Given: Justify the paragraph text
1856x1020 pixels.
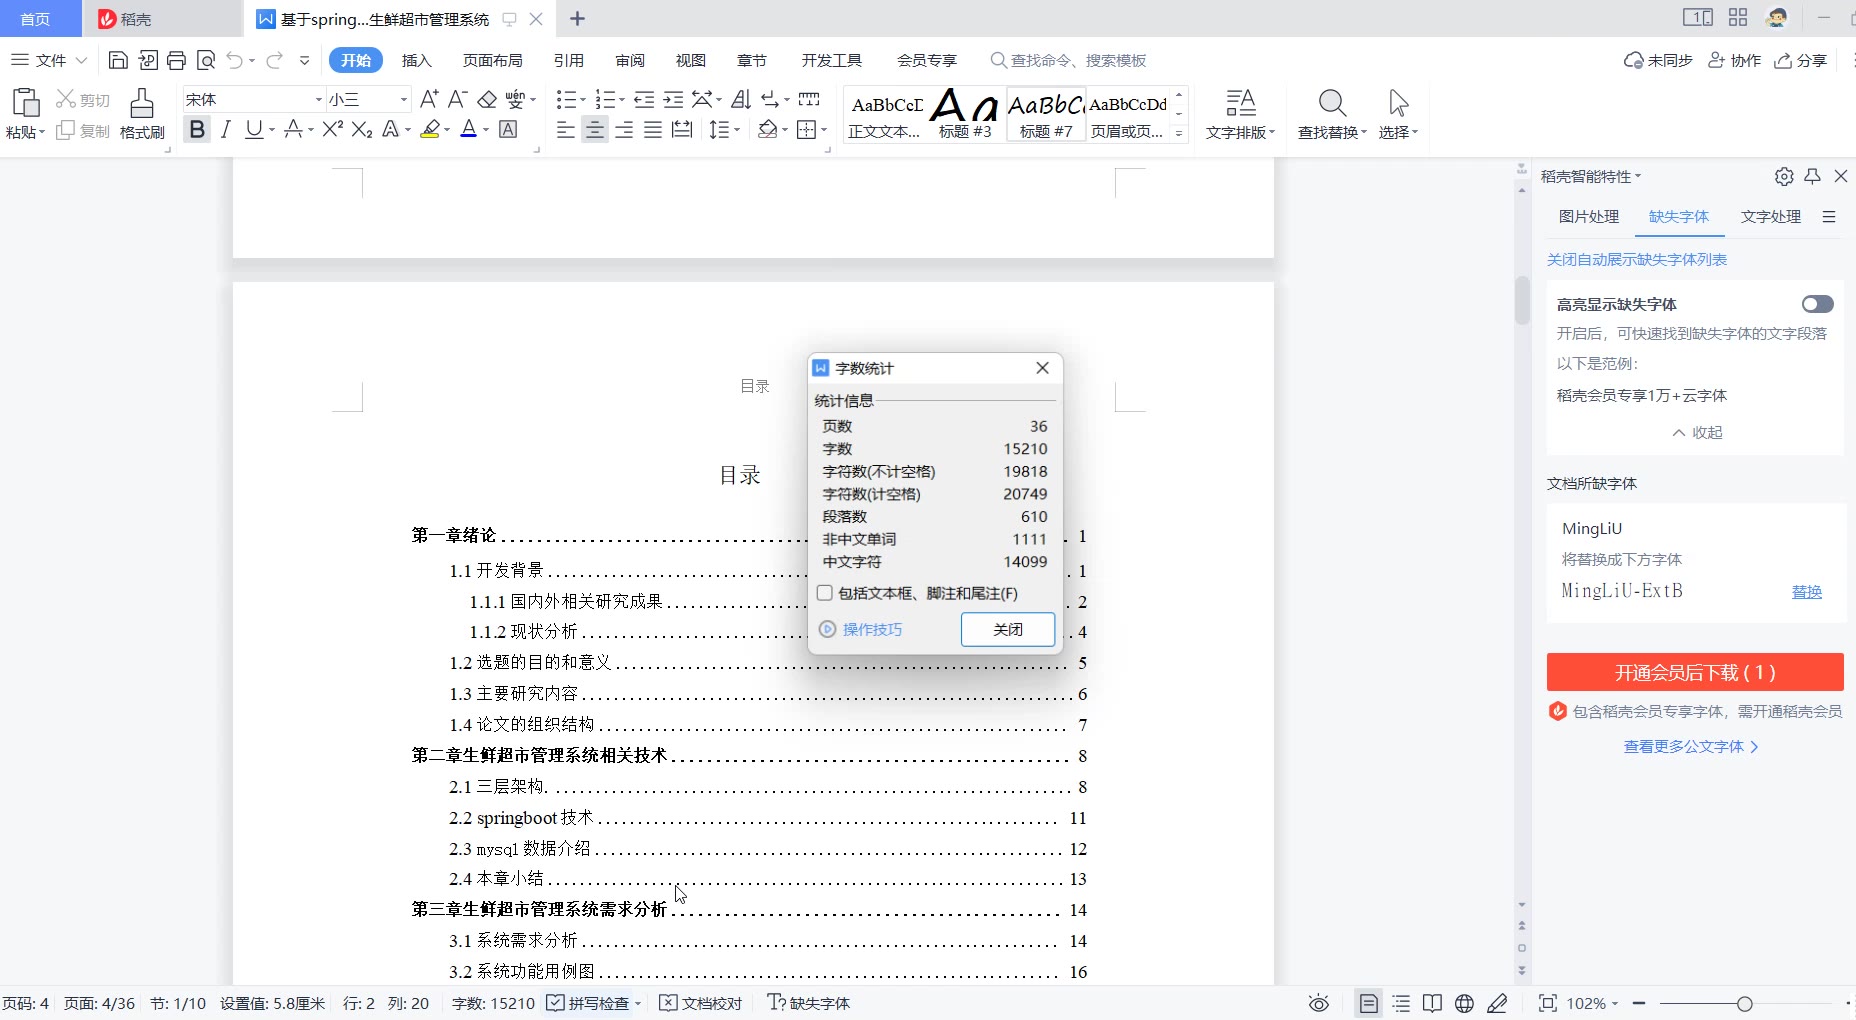Looking at the screenshot, I should [x=653, y=129].
